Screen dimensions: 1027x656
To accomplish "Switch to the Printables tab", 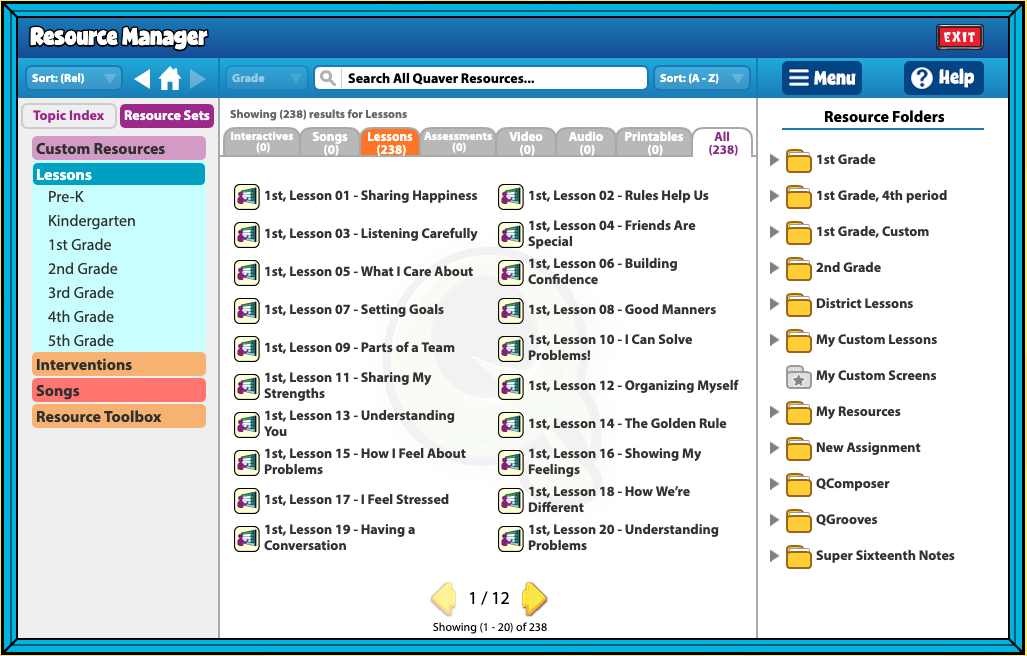I will tap(654, 142).
